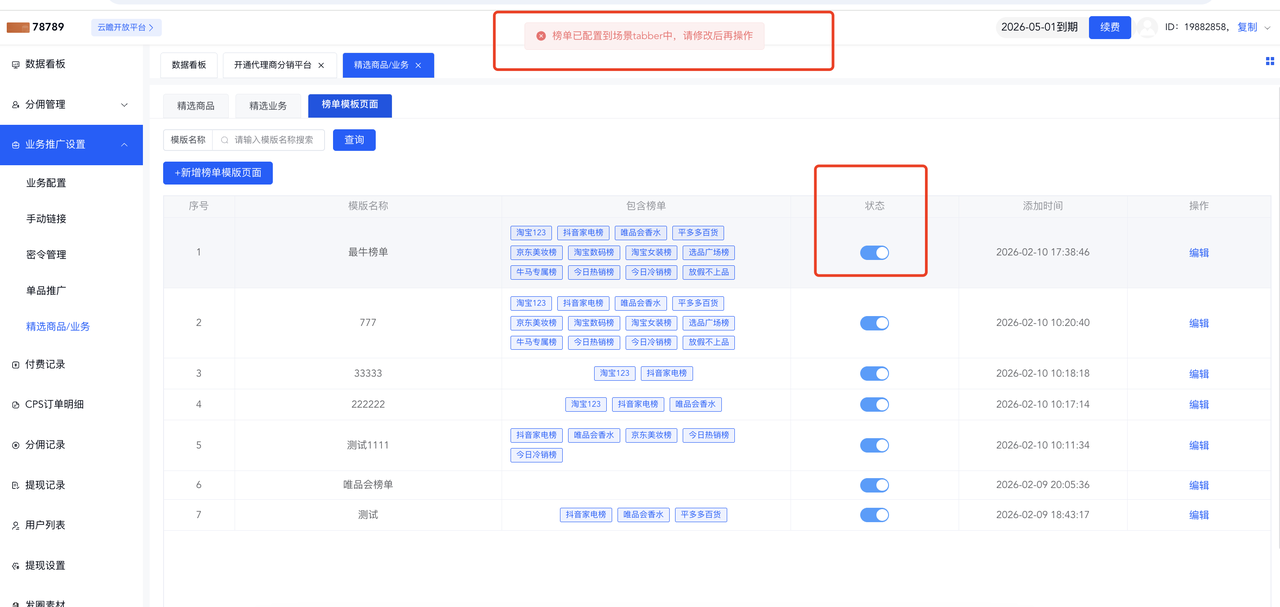Viewport: 1280px width, 607px height.
Task: Expand the 分佣管理 sidebar menu
Action: (x=124, y=105)
